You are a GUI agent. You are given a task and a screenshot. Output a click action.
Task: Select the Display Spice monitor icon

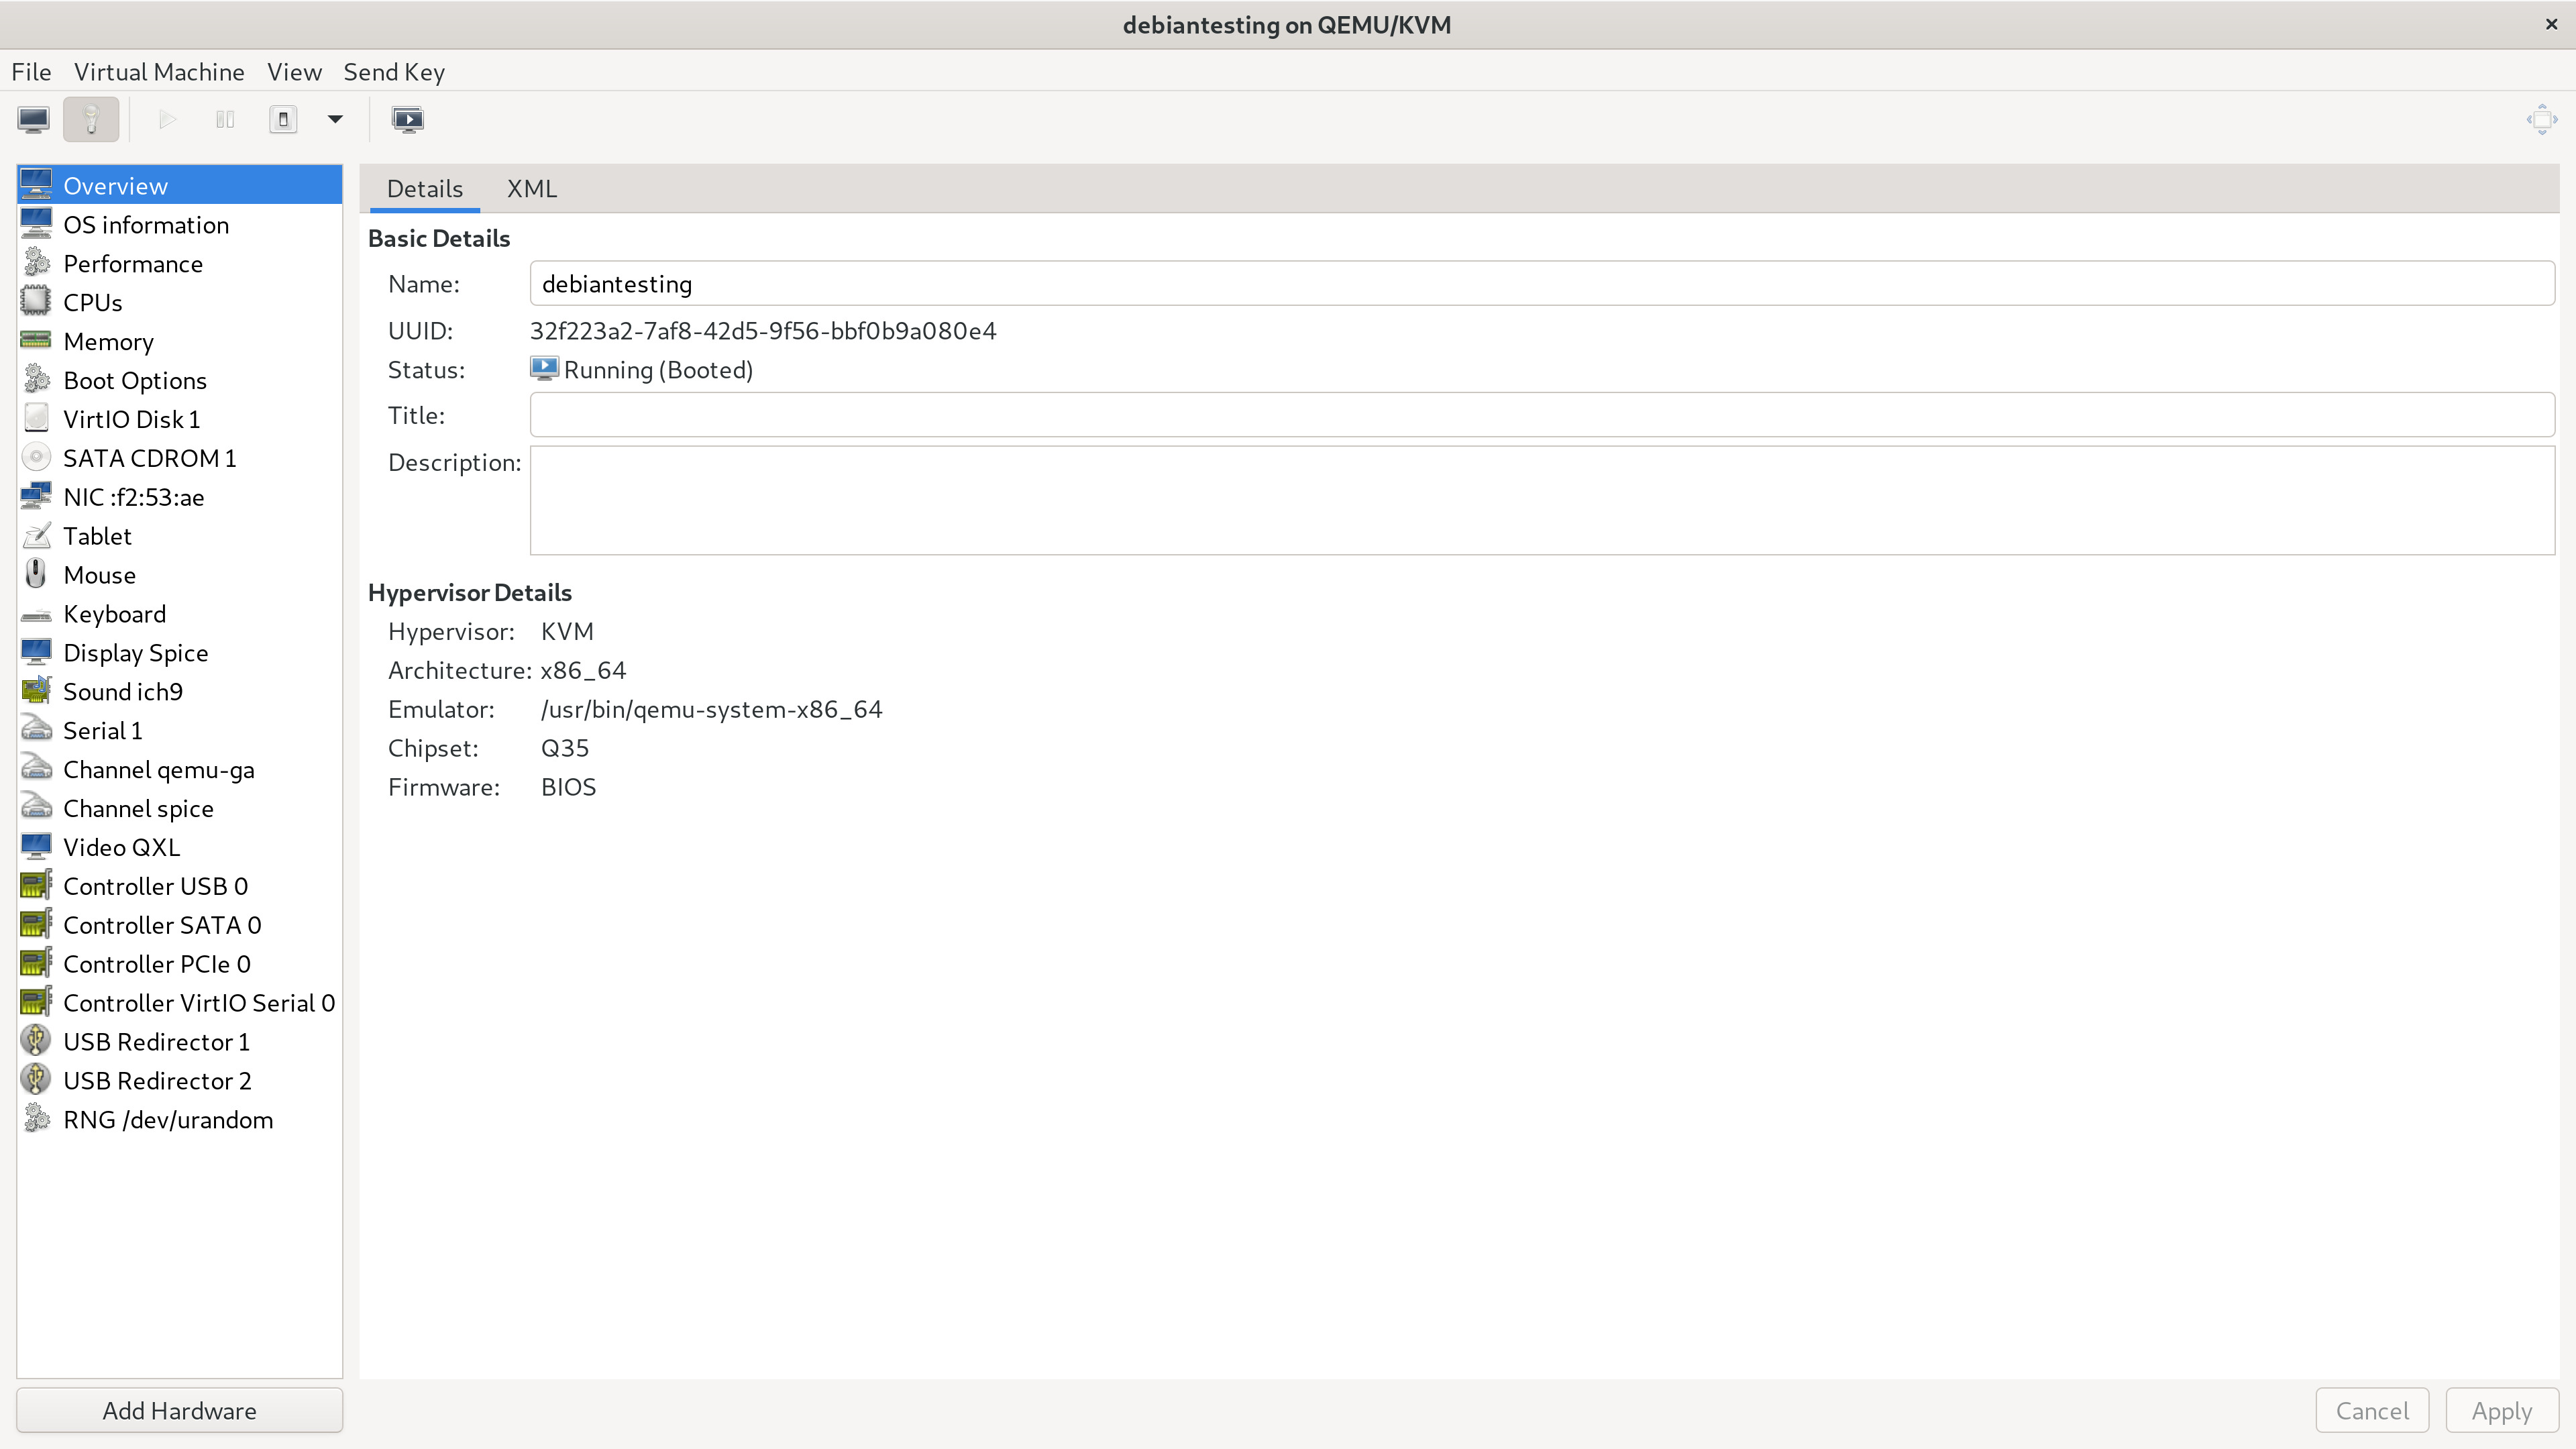(x=36, y=652)
